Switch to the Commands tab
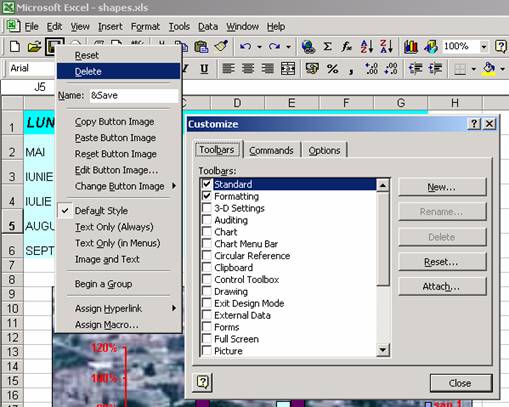The height and width of the screenshot is (407, 509). coord(271,151)
